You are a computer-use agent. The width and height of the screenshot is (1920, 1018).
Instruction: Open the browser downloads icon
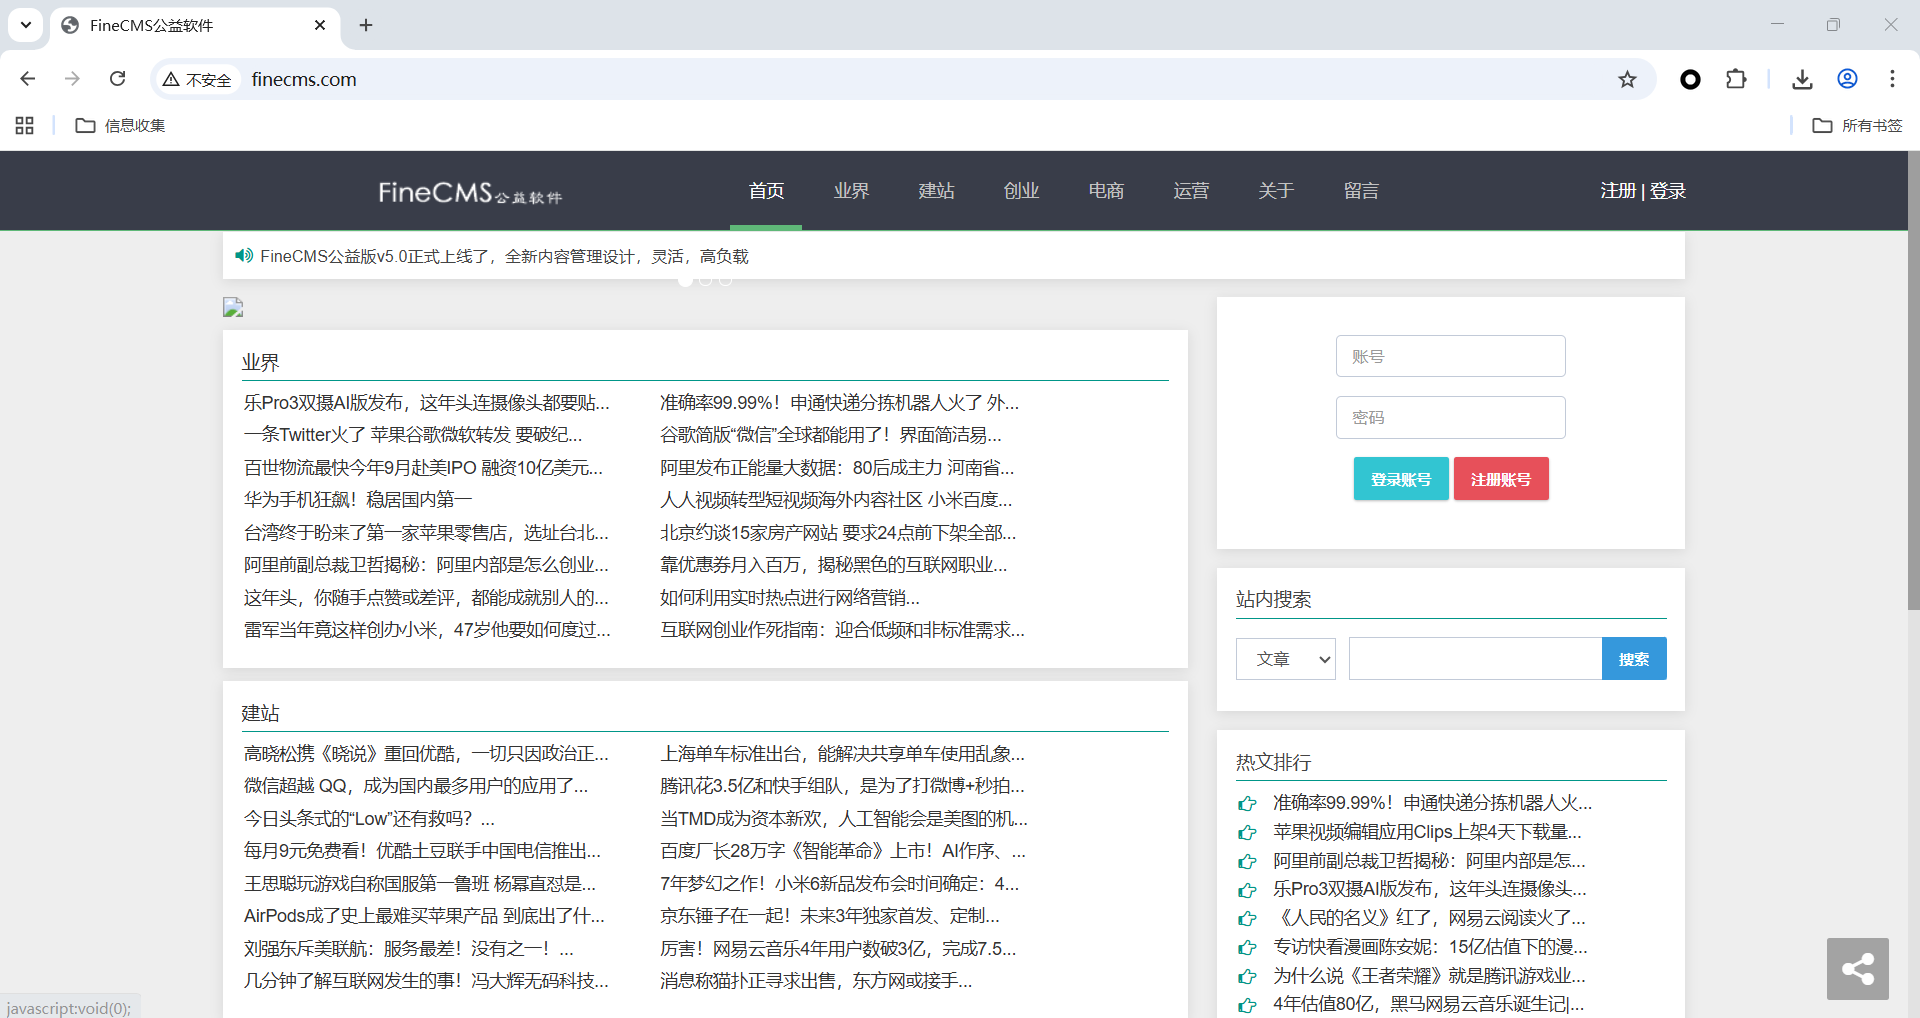point(1802,80)
